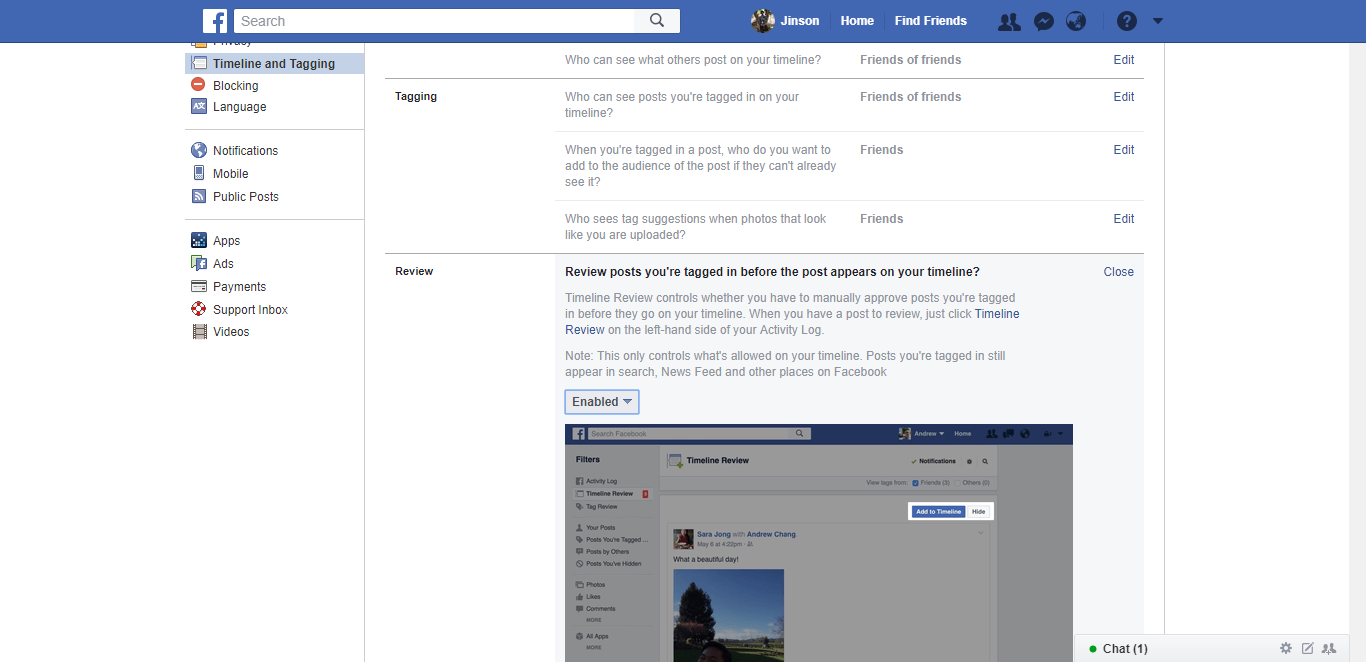Click the Mobile phone icon

198,173
